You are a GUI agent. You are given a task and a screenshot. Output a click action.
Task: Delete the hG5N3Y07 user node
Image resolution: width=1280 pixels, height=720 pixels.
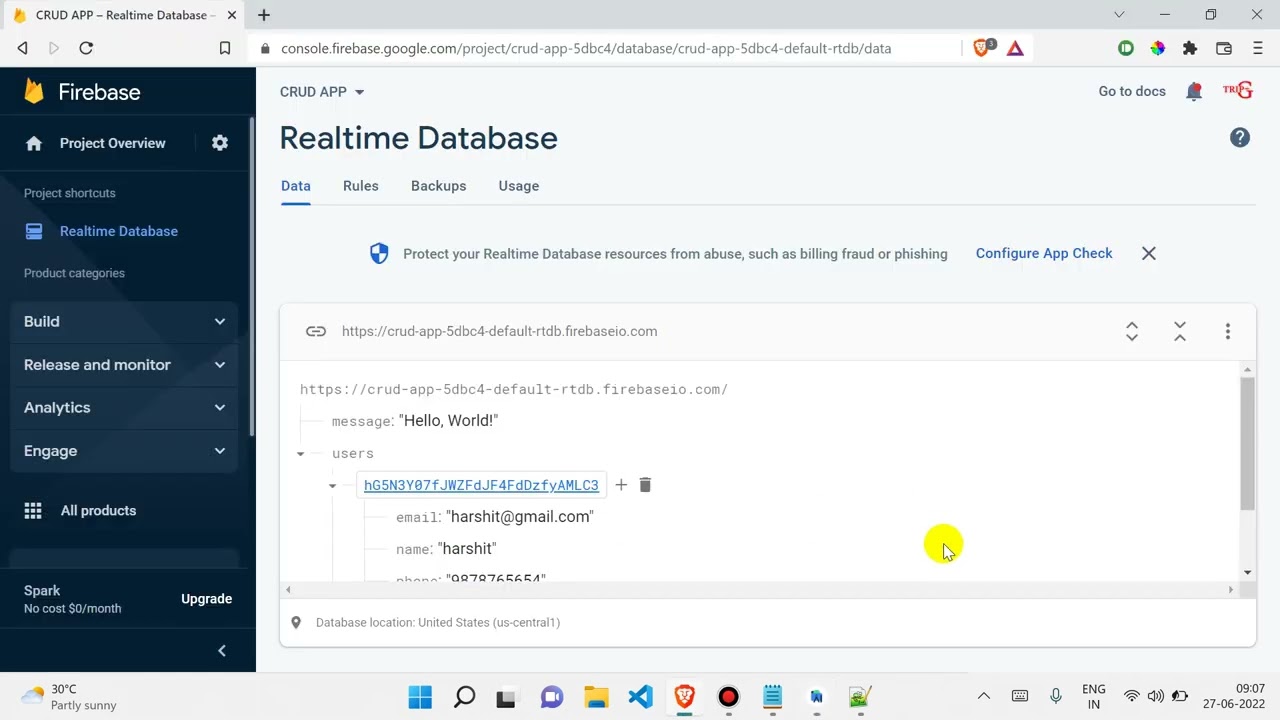[645, 485]
